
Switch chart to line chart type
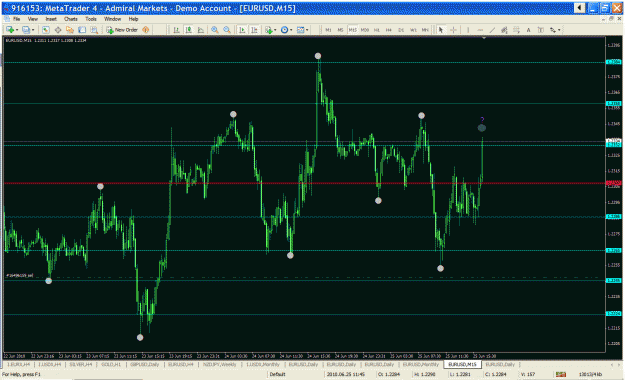(201, 30)
